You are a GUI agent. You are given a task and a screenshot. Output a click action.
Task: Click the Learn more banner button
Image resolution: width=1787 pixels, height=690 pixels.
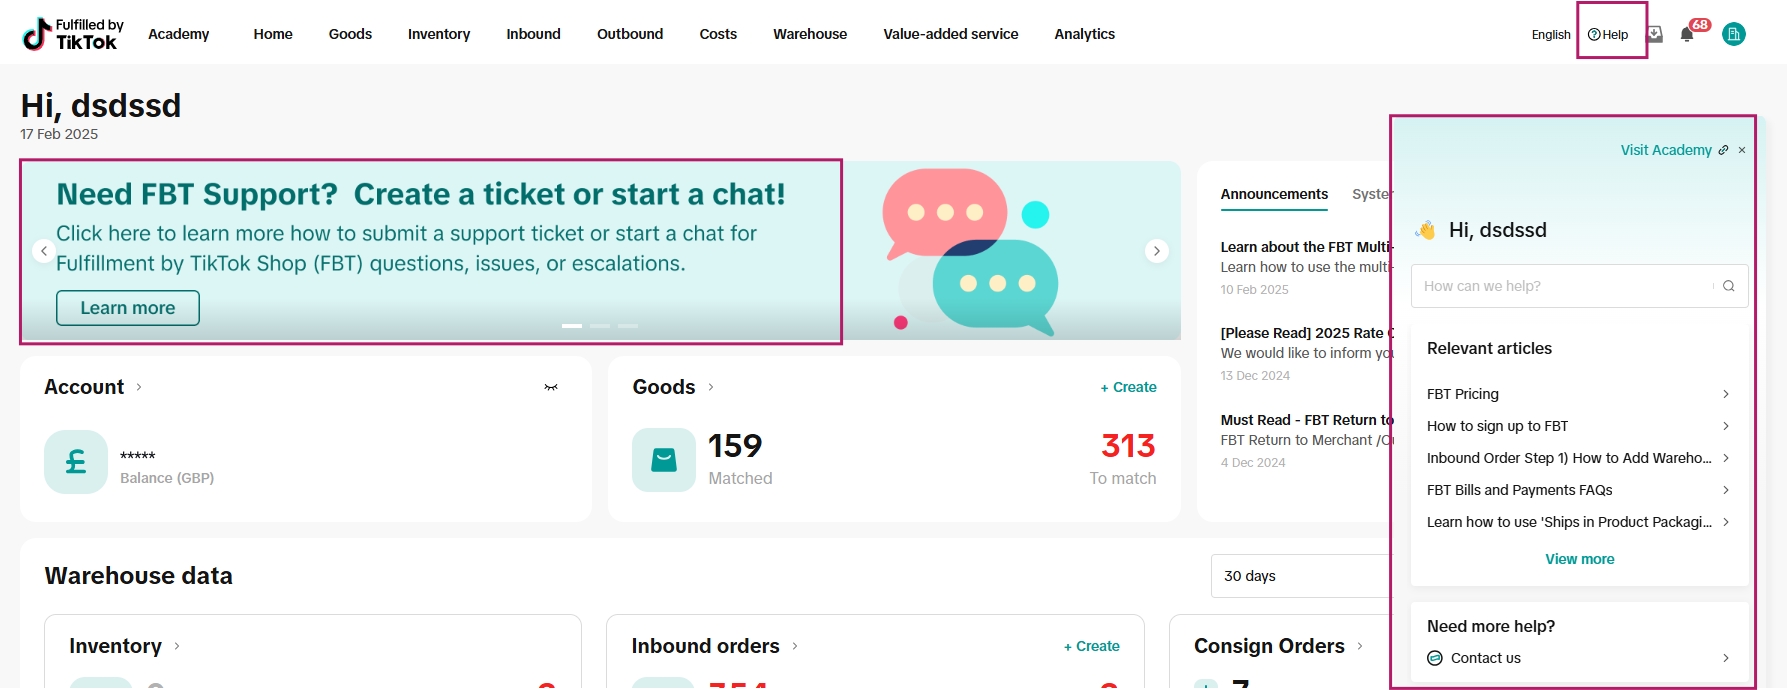(128, 308)
